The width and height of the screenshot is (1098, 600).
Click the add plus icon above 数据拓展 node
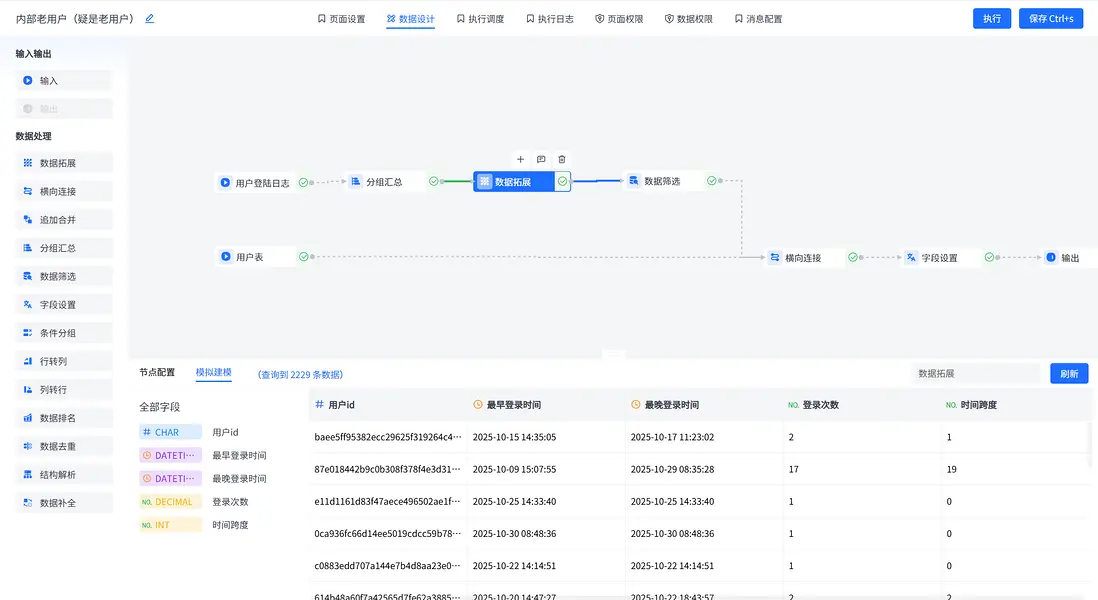click(520, 160)
